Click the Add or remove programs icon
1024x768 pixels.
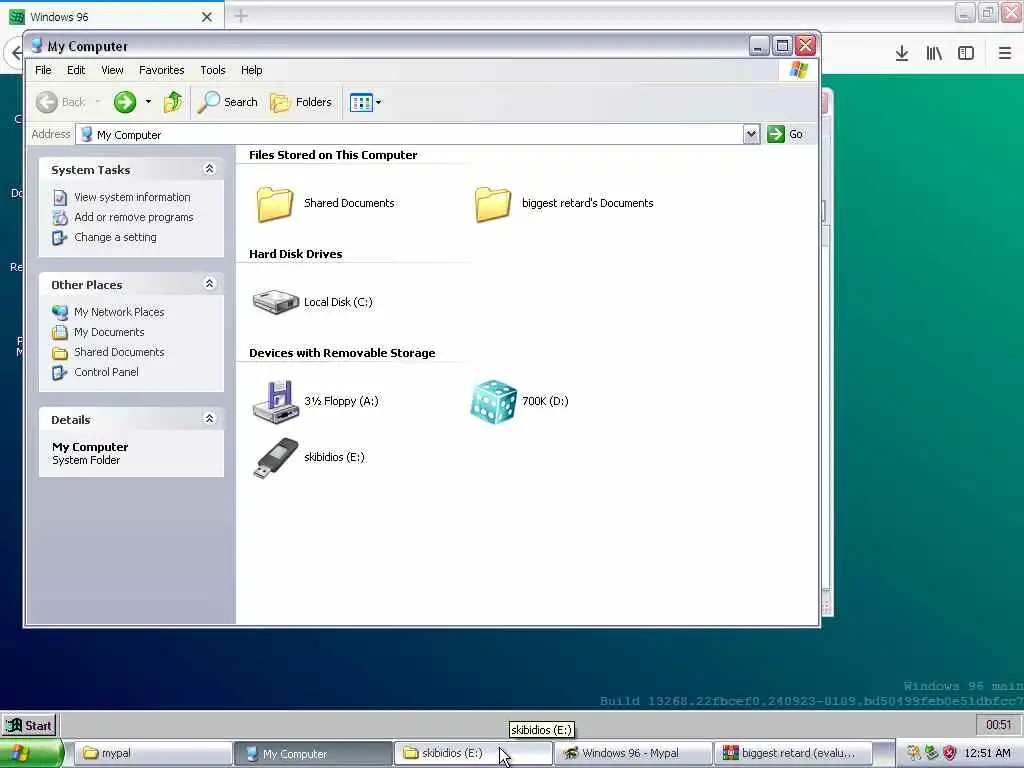(60, 217)
